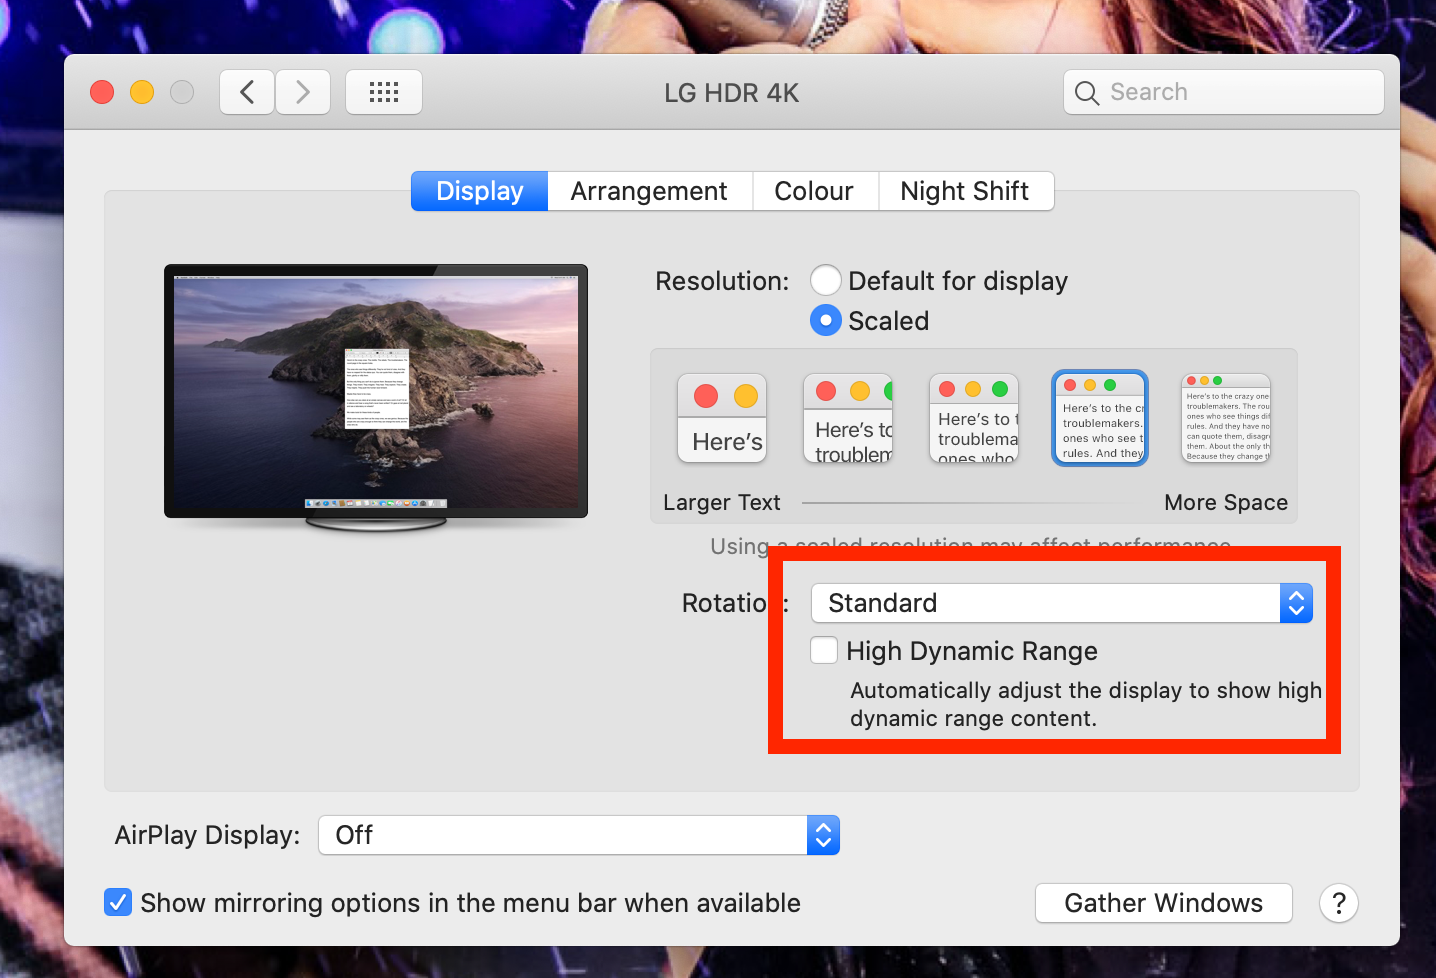Click the AirPlay Display label

click(208, 835)
